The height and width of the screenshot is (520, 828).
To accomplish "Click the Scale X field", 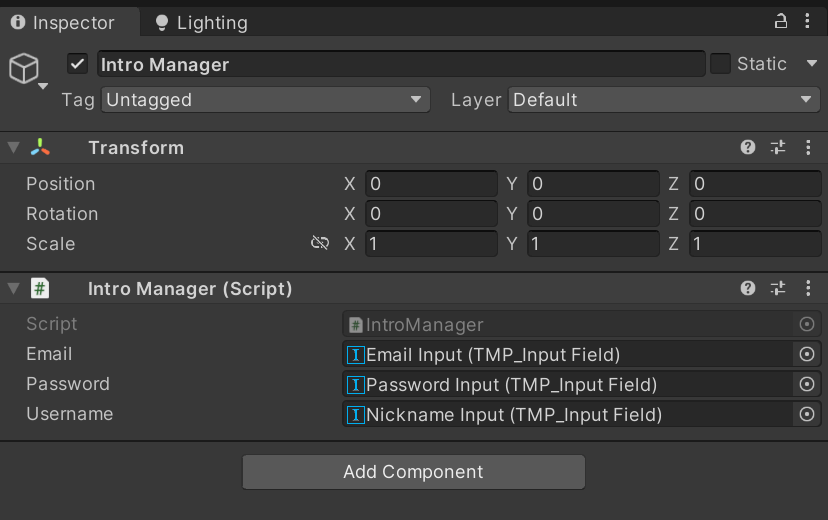I will tap(431, 243).
